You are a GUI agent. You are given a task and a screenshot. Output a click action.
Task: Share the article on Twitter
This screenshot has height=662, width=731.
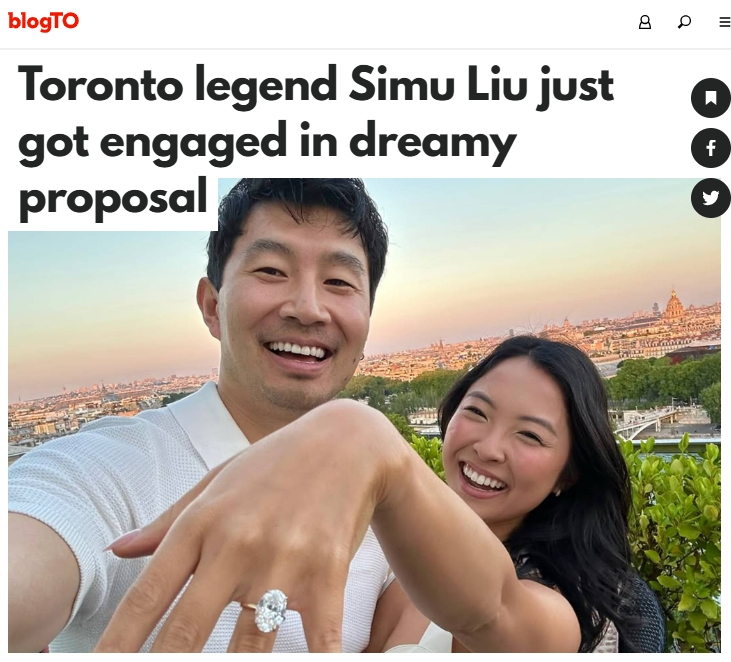(710, 198)
